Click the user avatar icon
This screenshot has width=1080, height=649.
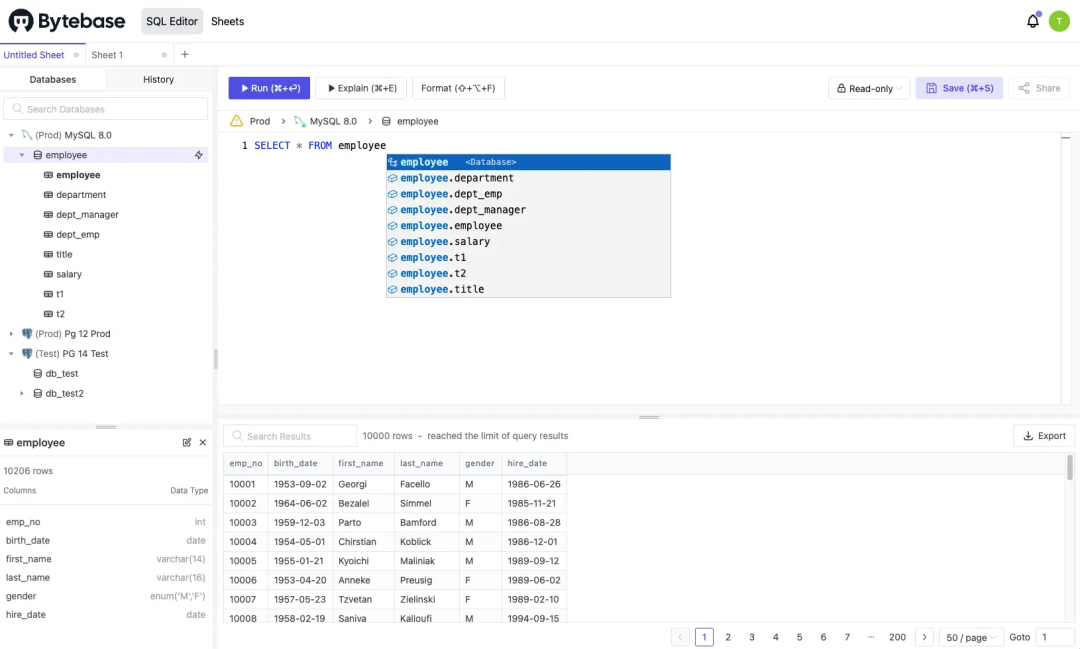coord(1059,21)
